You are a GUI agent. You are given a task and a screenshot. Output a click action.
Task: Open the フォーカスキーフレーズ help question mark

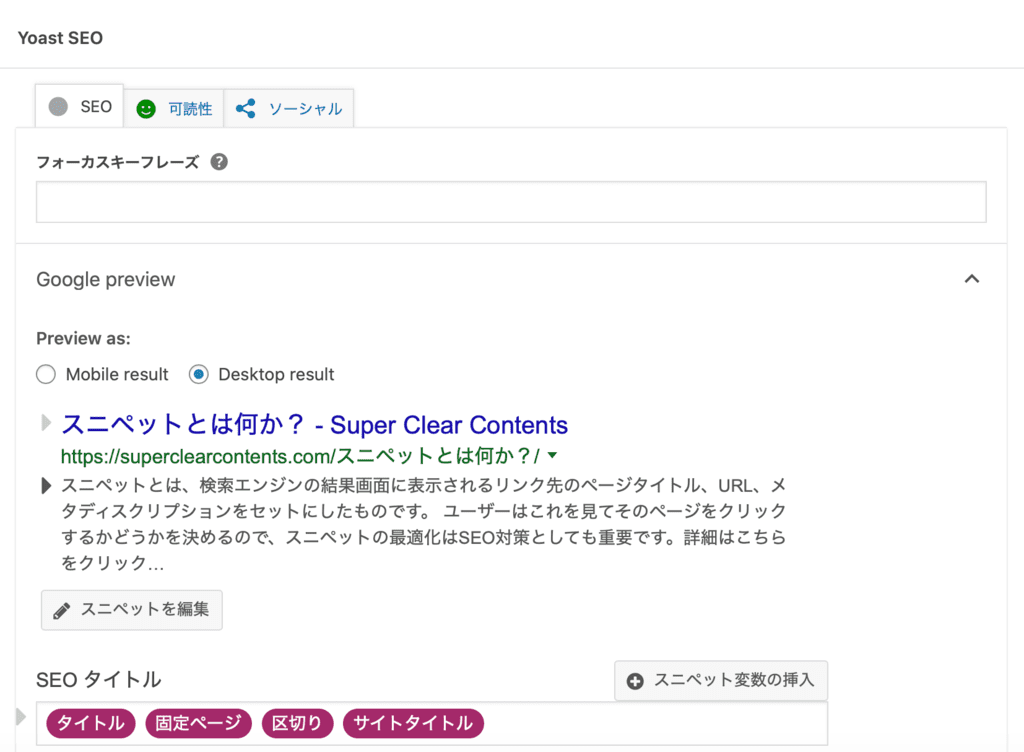pyautogui.click(x=218, y=161)
